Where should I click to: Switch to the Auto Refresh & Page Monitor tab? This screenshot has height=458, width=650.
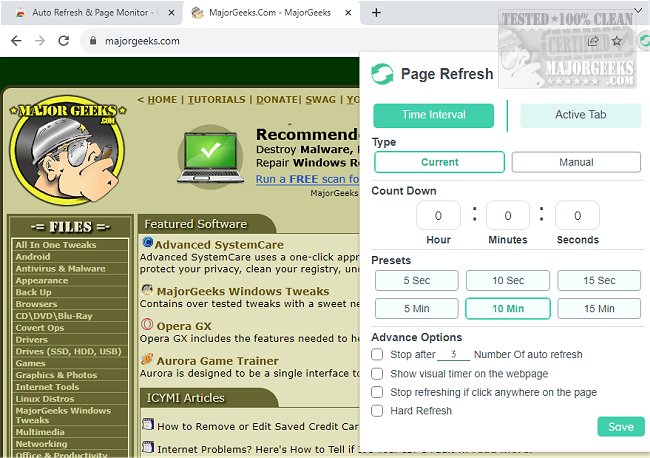tap(91, 13)
